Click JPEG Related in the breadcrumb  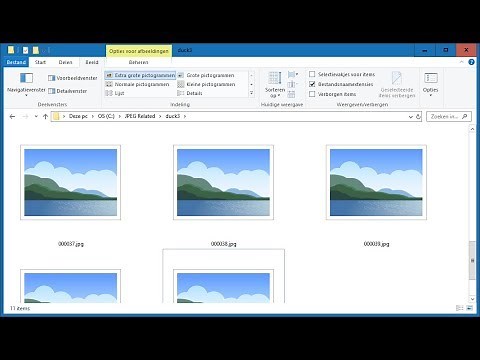pos(140,116)
